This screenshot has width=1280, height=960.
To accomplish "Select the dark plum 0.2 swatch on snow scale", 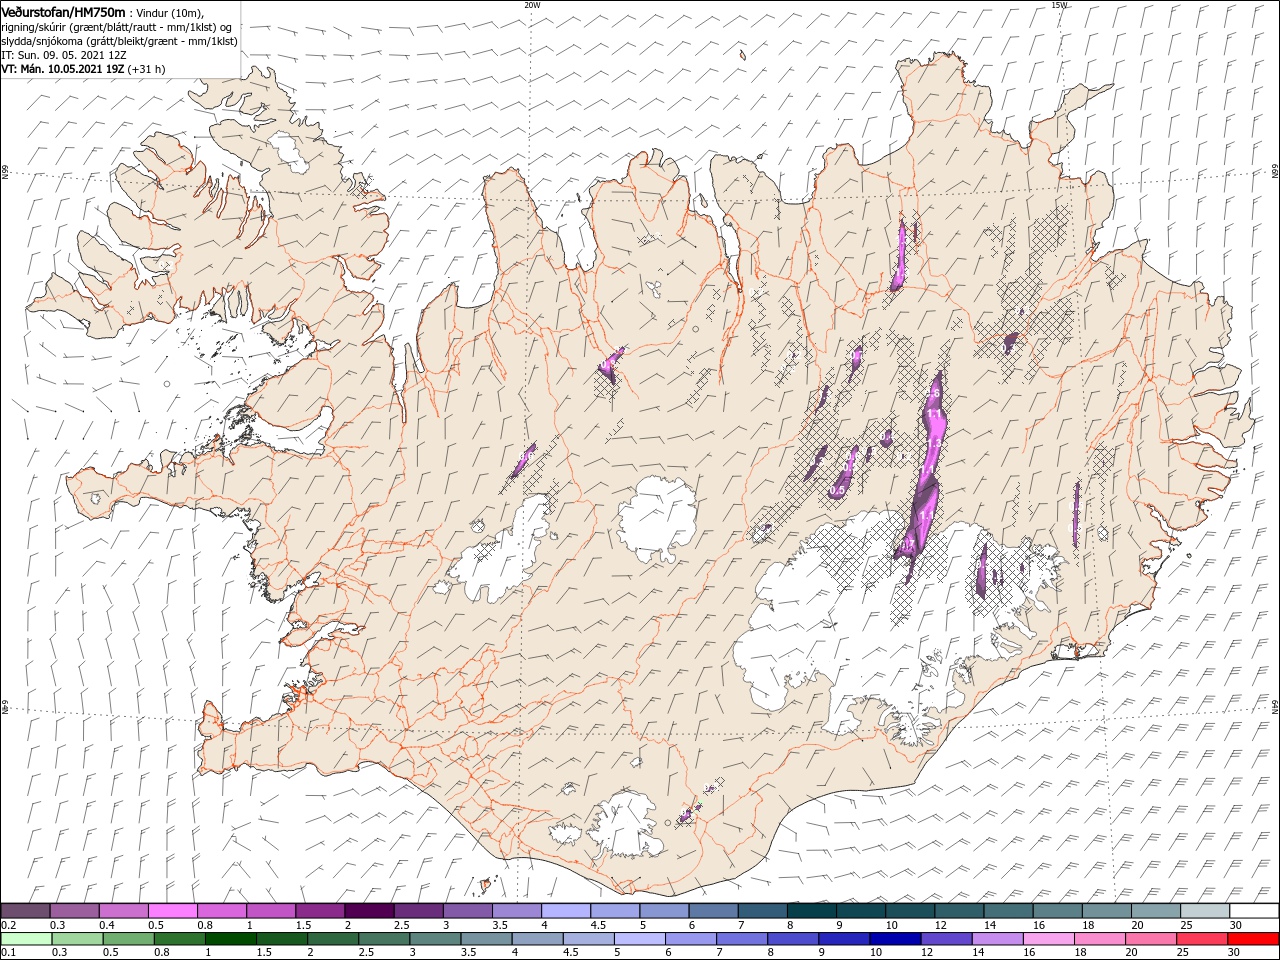I will pos(26,910).
